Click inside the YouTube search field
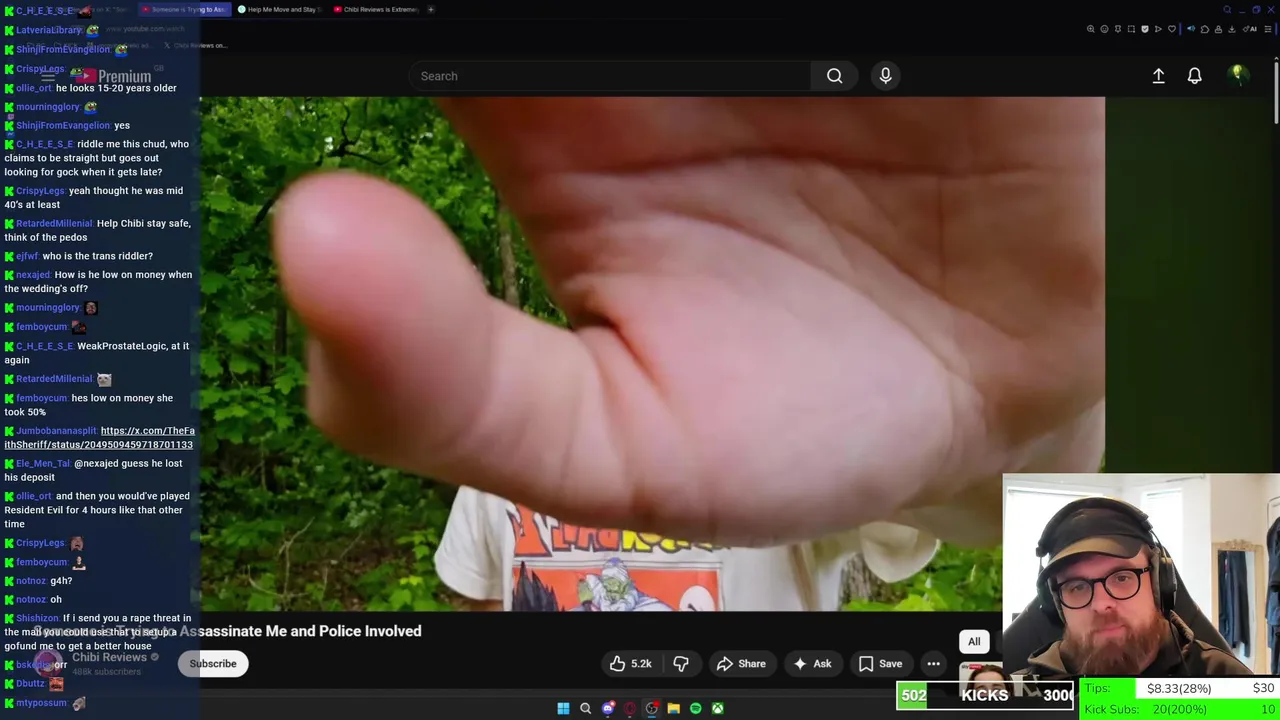Viewport: 1280px width, 720px height. (610, 76)
